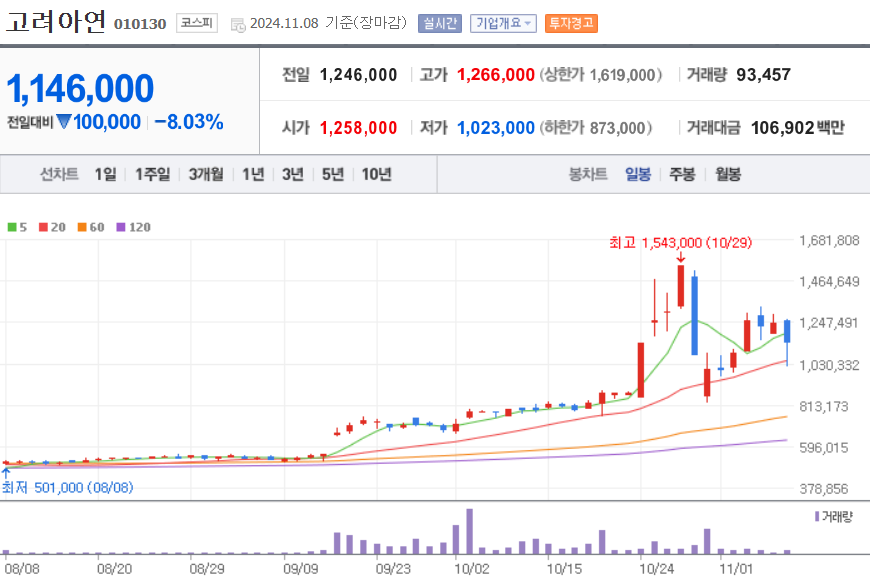Click the 거래량 value 93,457

763,74
